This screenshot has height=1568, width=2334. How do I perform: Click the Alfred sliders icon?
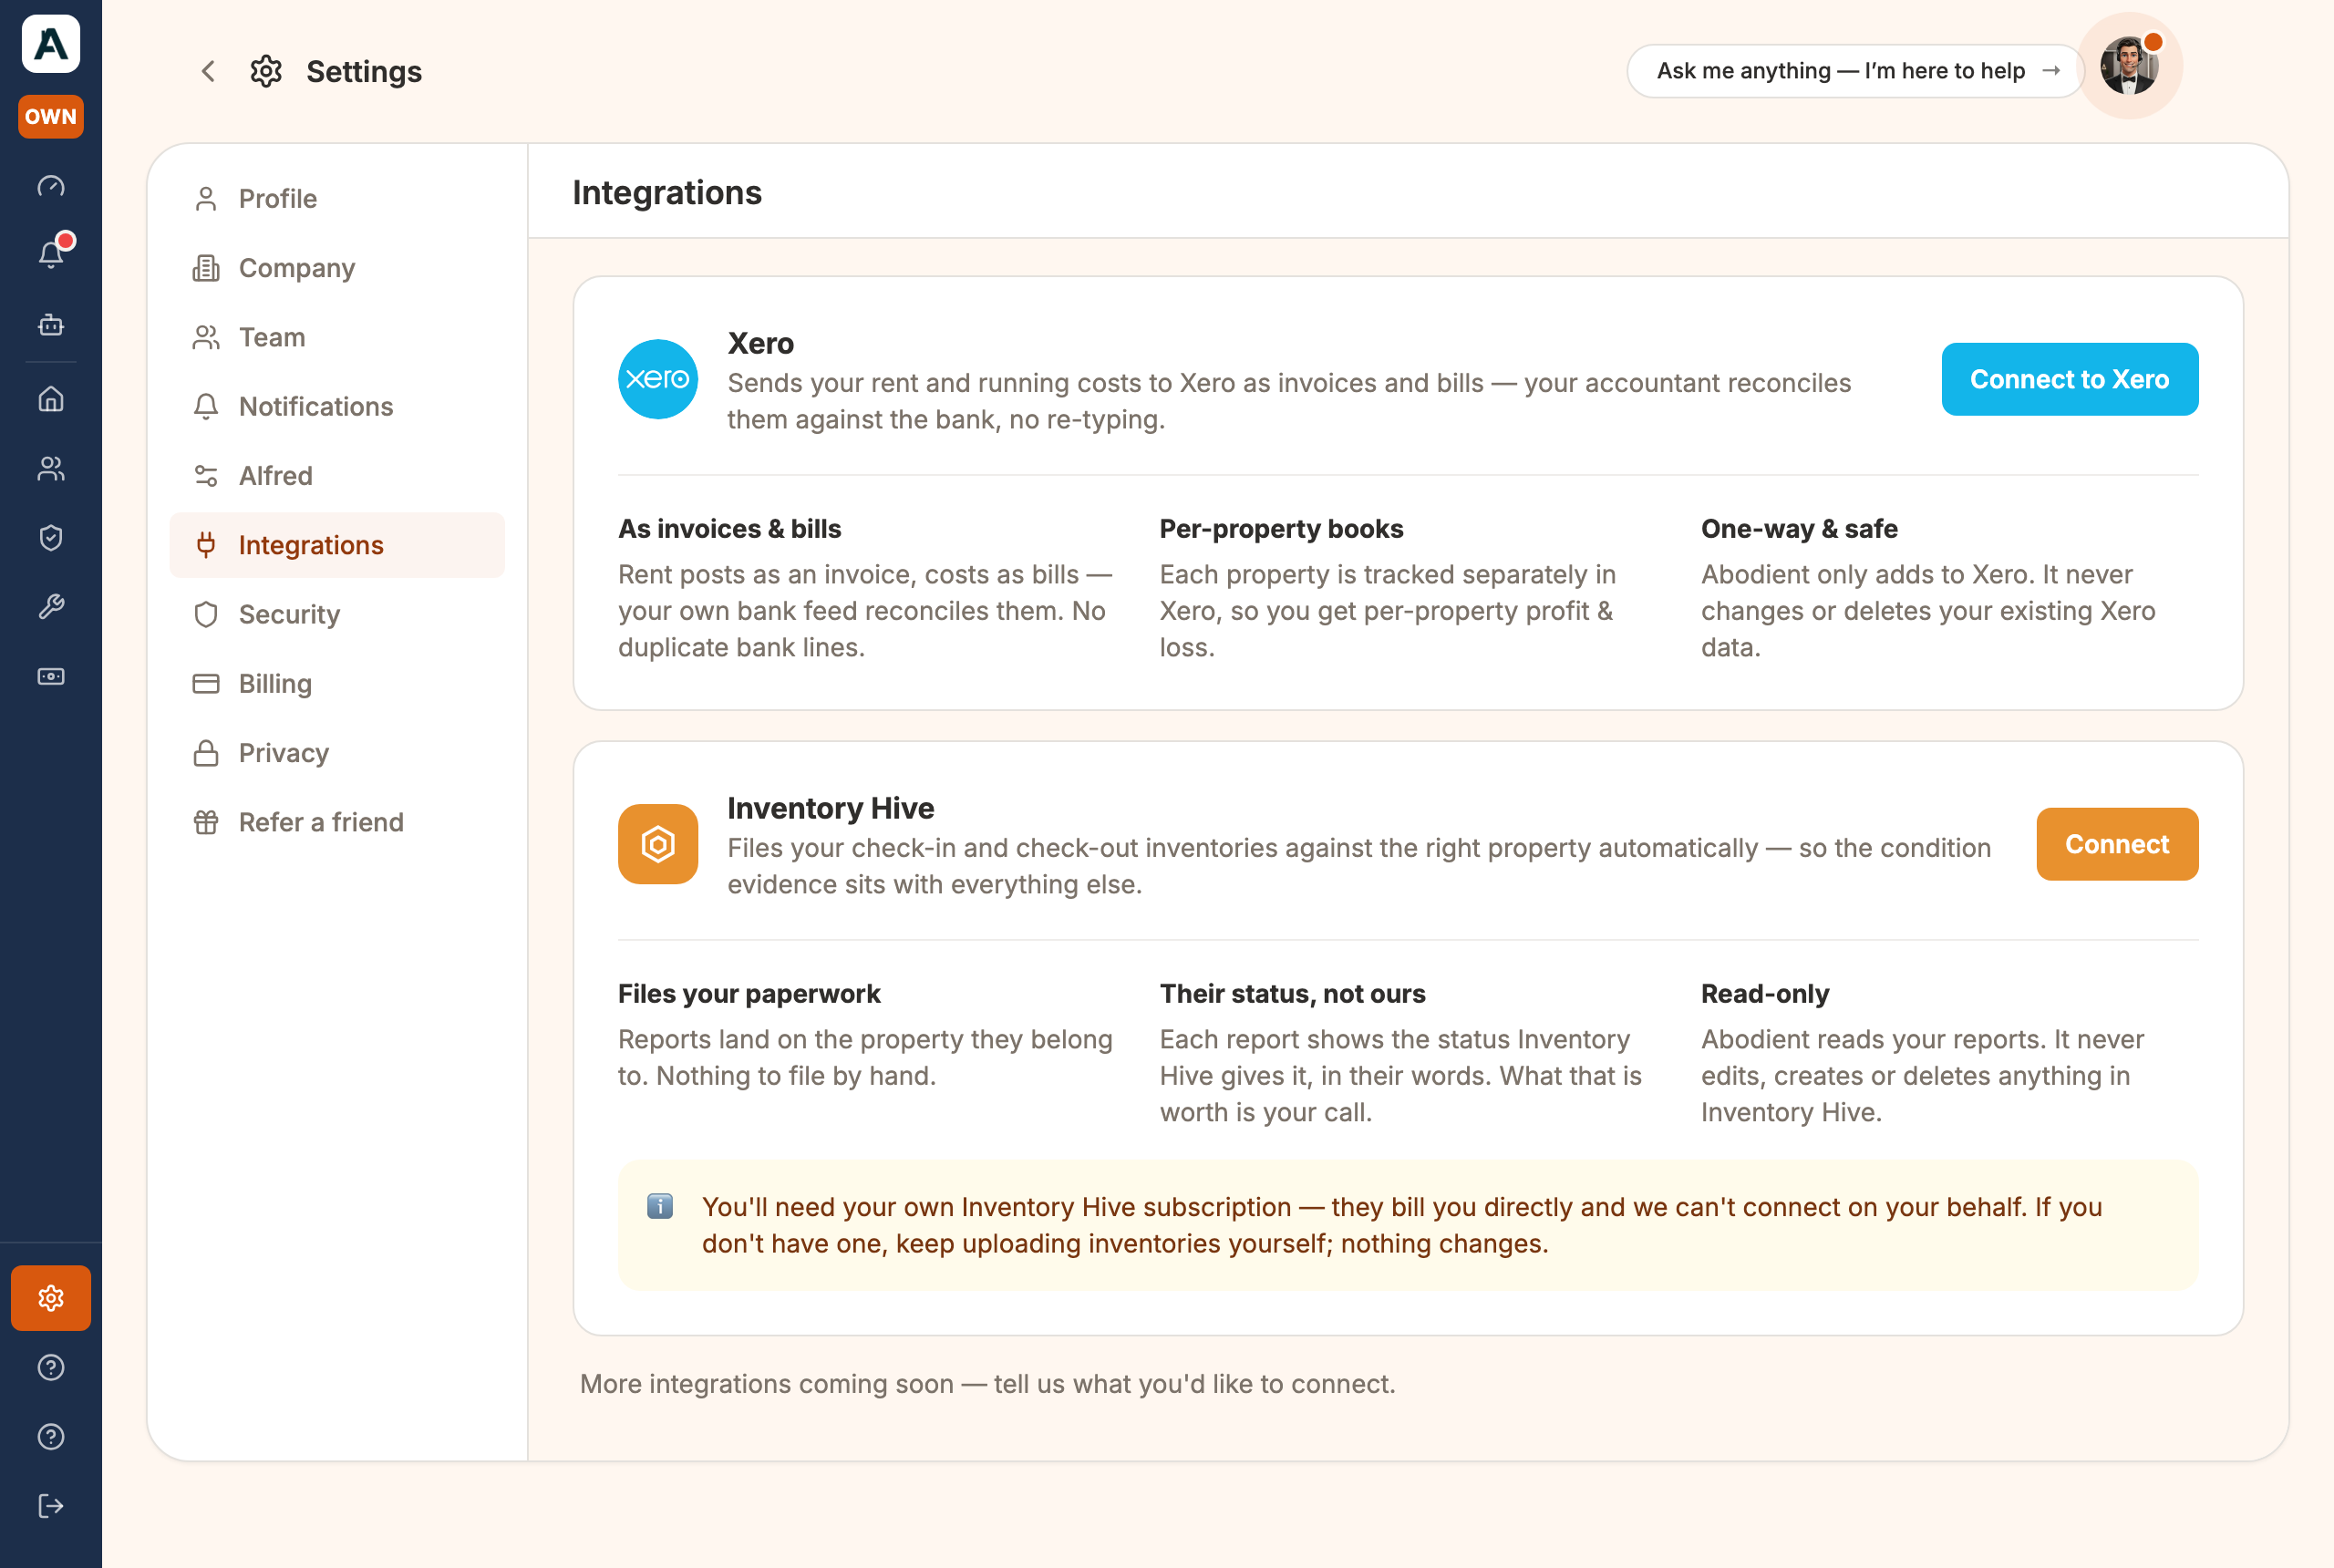tap(206, 475)
